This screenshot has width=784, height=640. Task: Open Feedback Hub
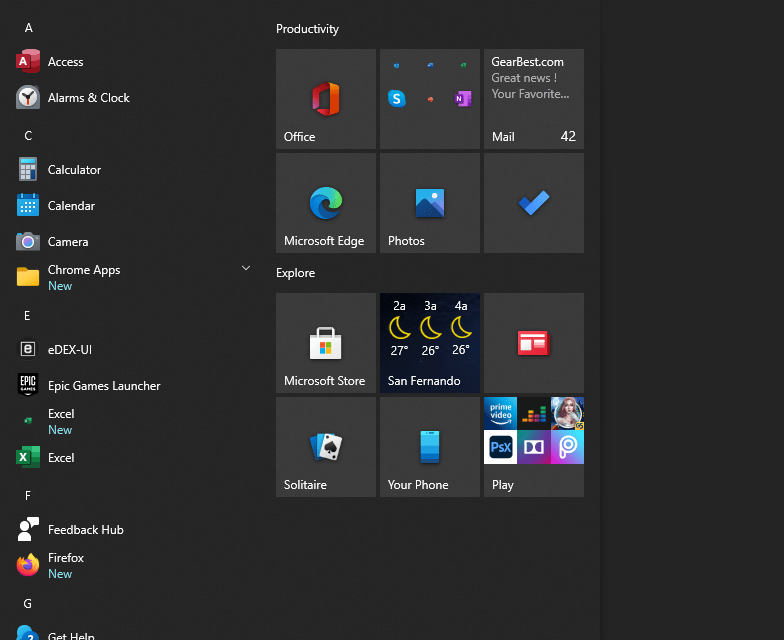coord(132,530)
